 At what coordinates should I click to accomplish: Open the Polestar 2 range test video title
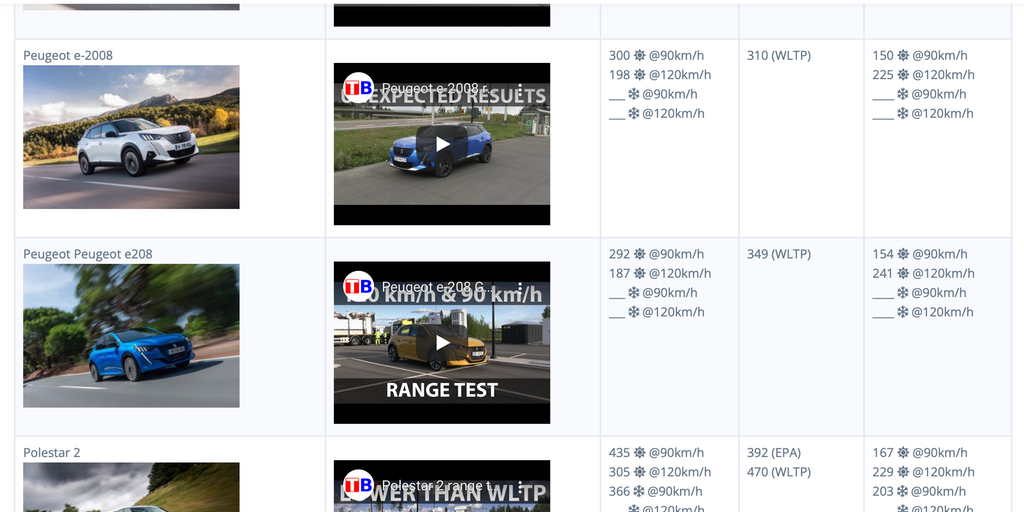point(438,485)
